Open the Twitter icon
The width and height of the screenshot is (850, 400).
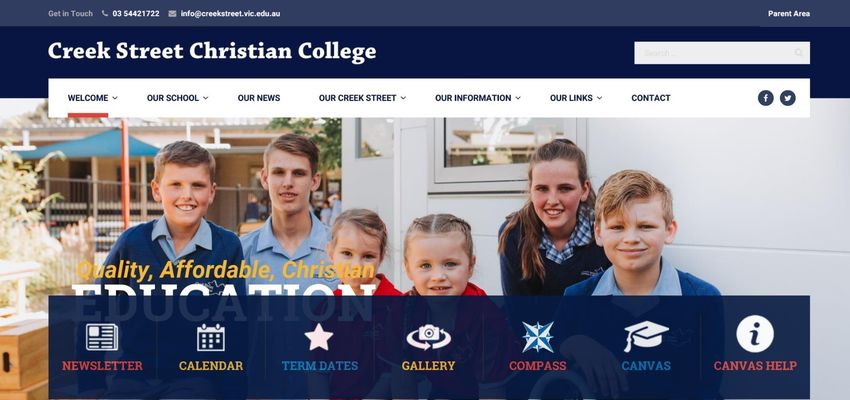point(788,98)
